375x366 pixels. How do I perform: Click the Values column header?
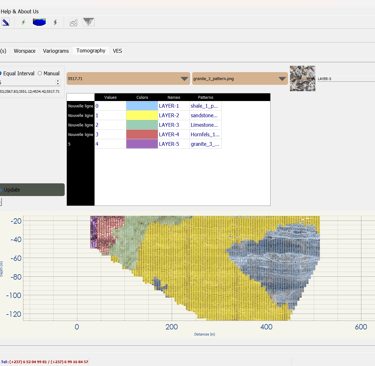coord(110,97)
